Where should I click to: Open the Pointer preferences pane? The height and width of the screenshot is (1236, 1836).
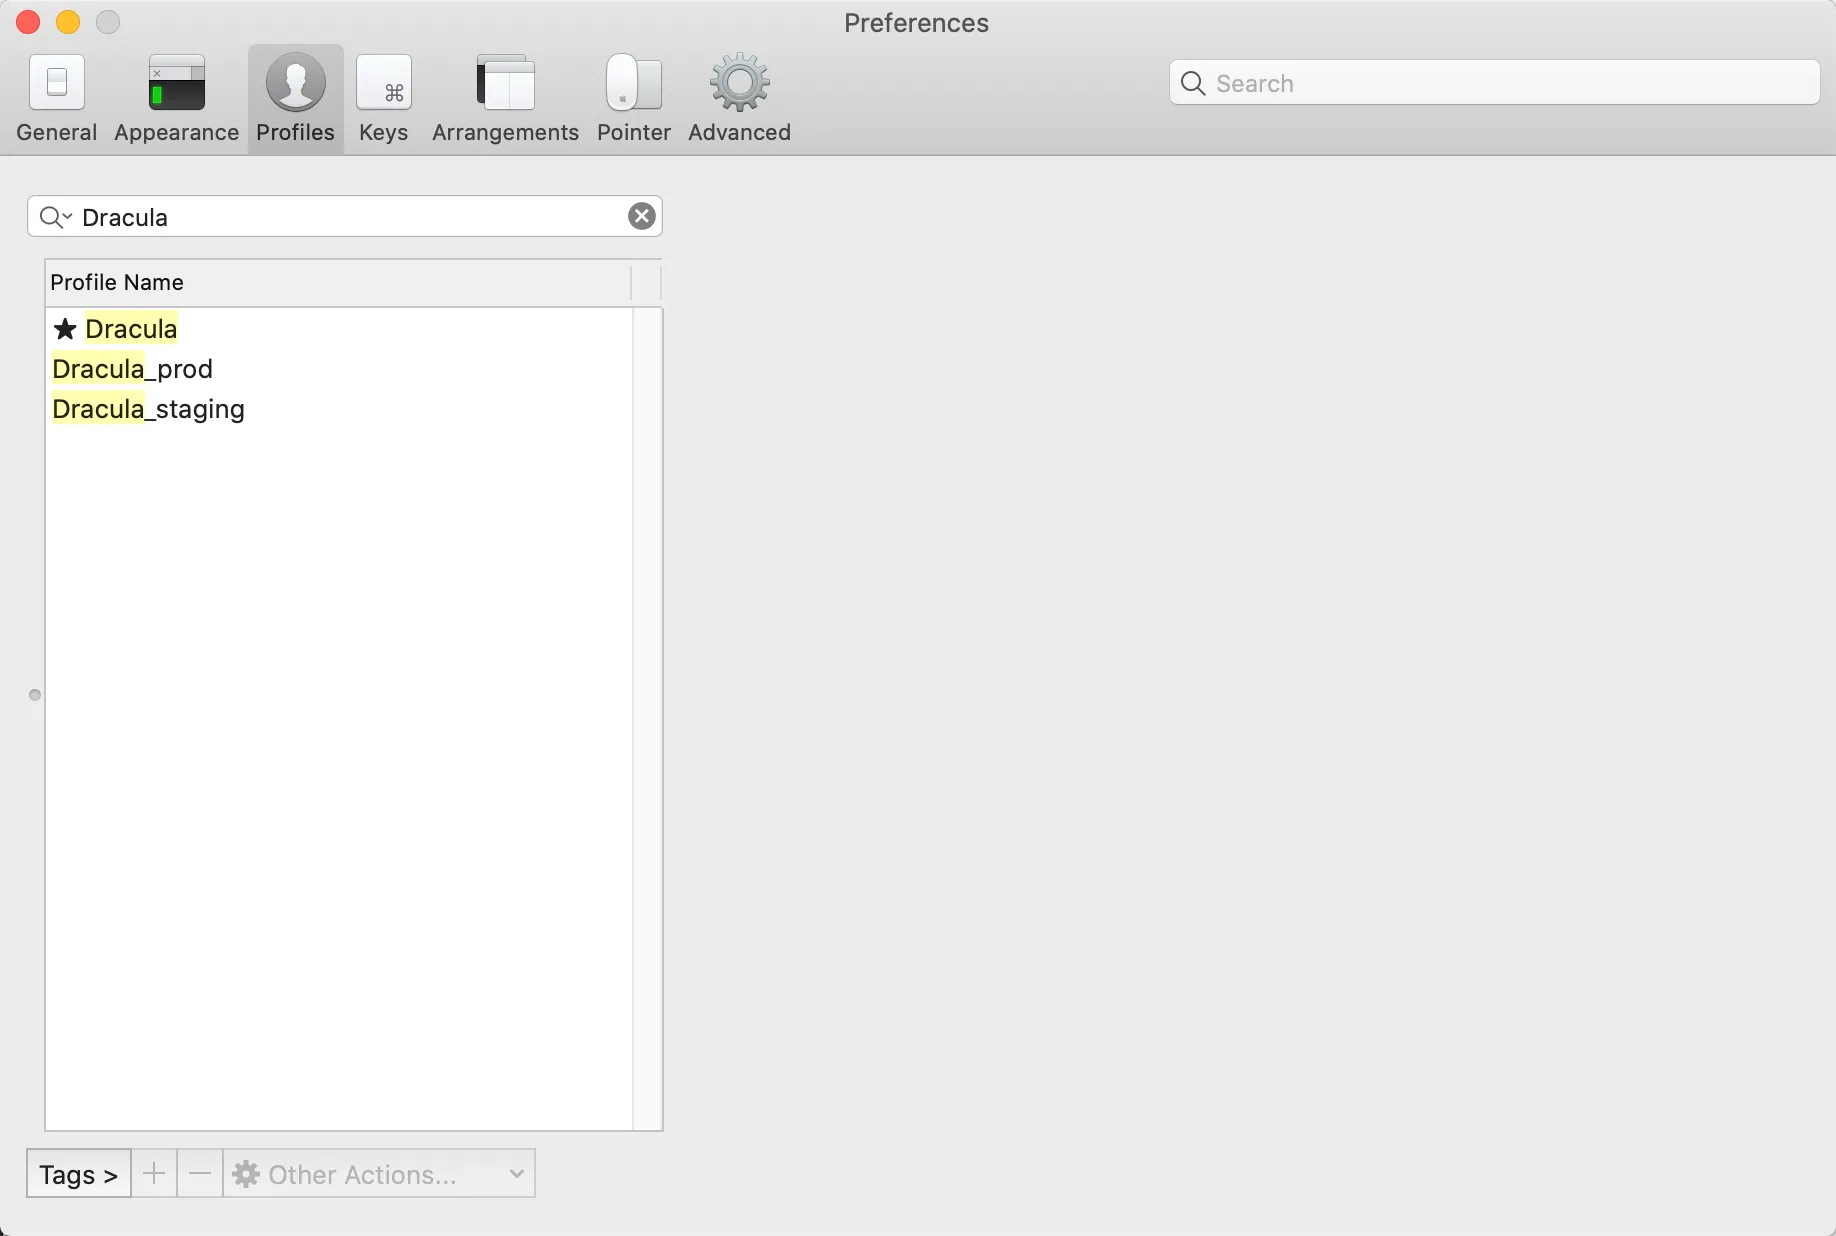634,99
